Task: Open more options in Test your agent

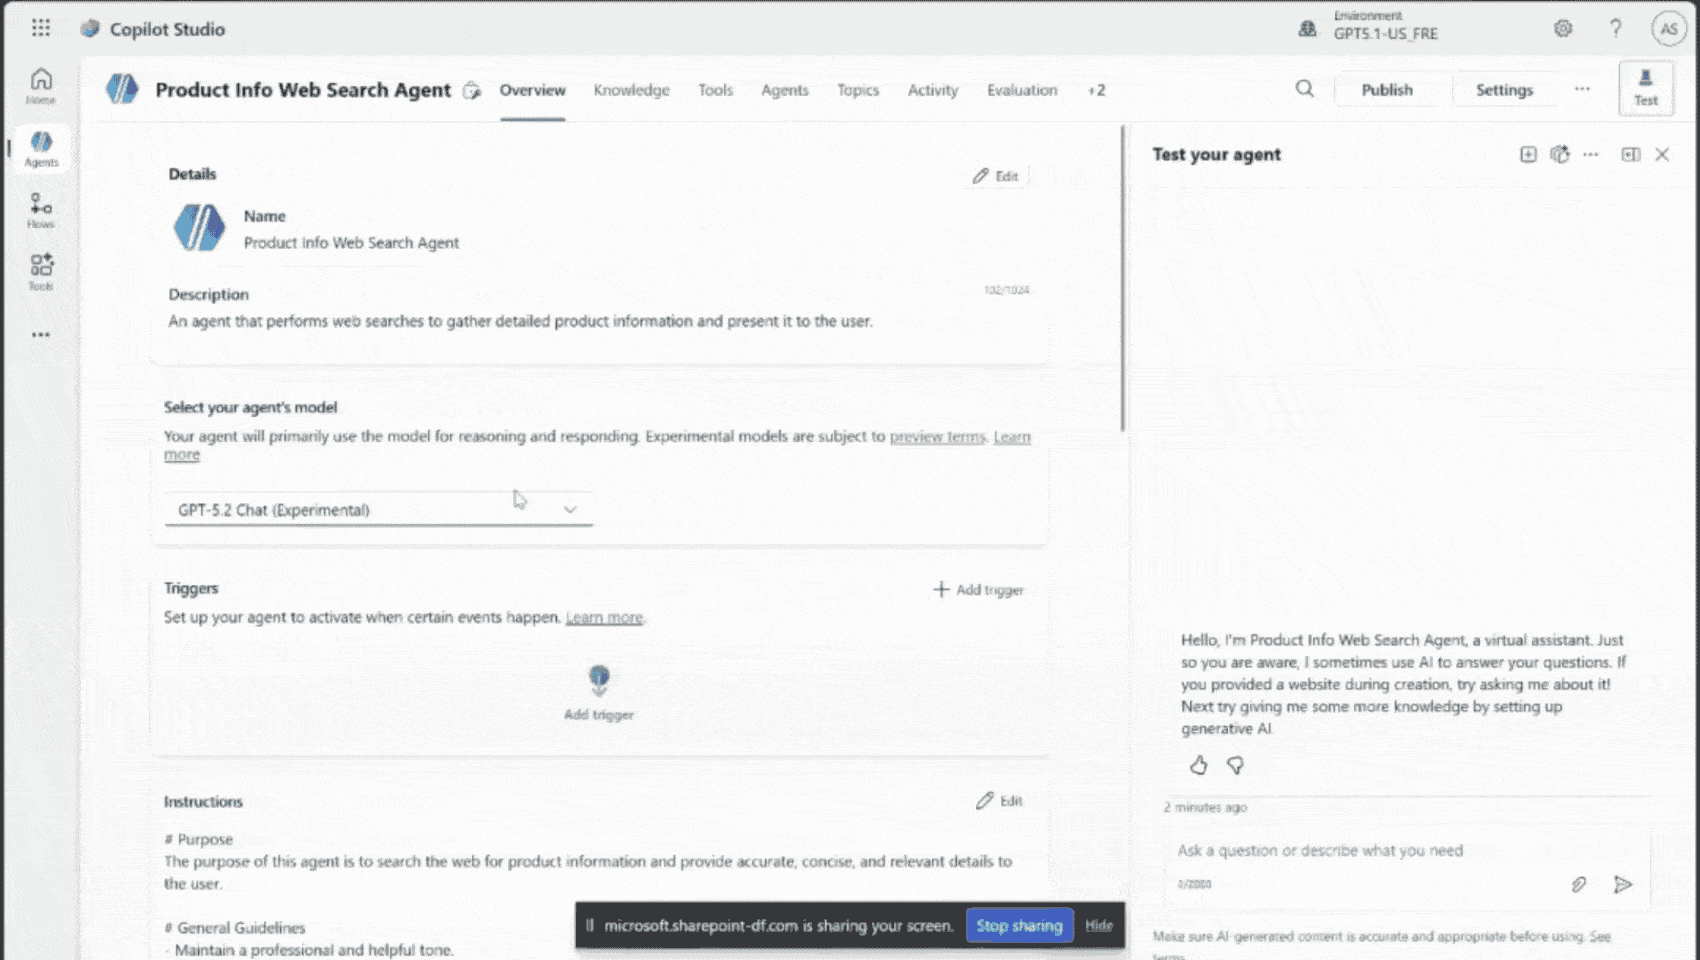Action: pos(1591,155)
